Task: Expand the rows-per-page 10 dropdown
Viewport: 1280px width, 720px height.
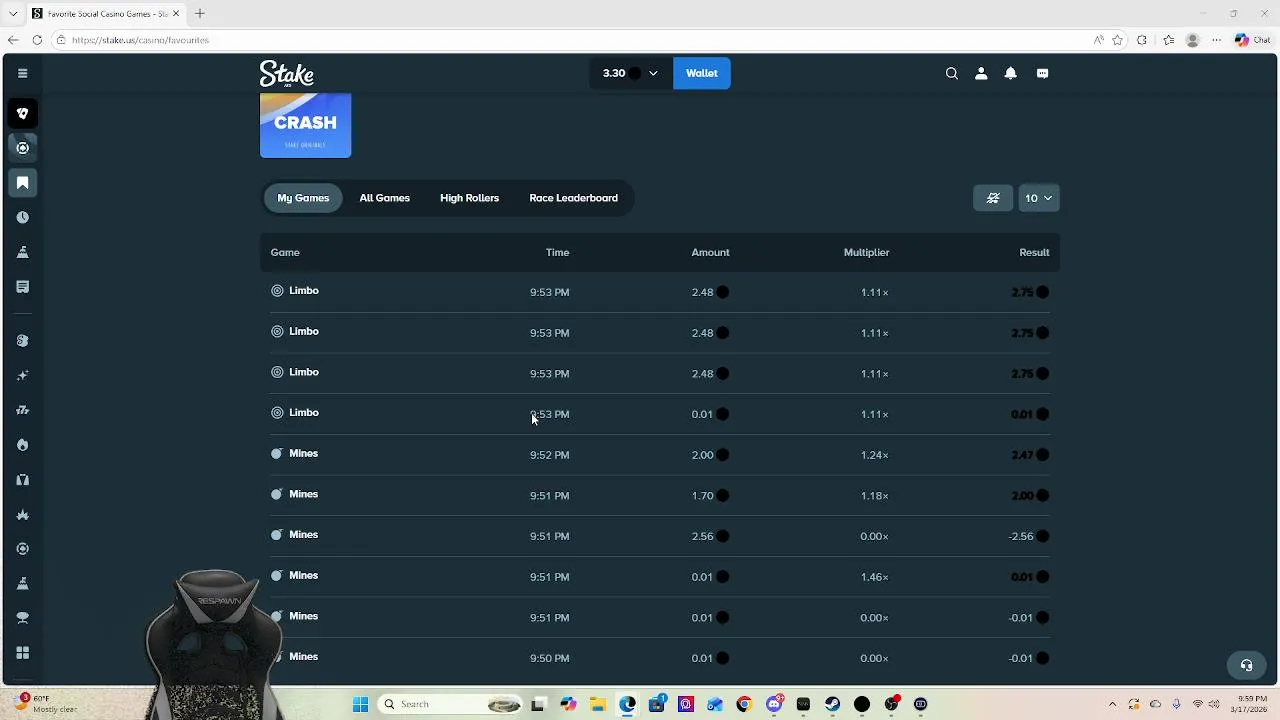Action: 1038,198
